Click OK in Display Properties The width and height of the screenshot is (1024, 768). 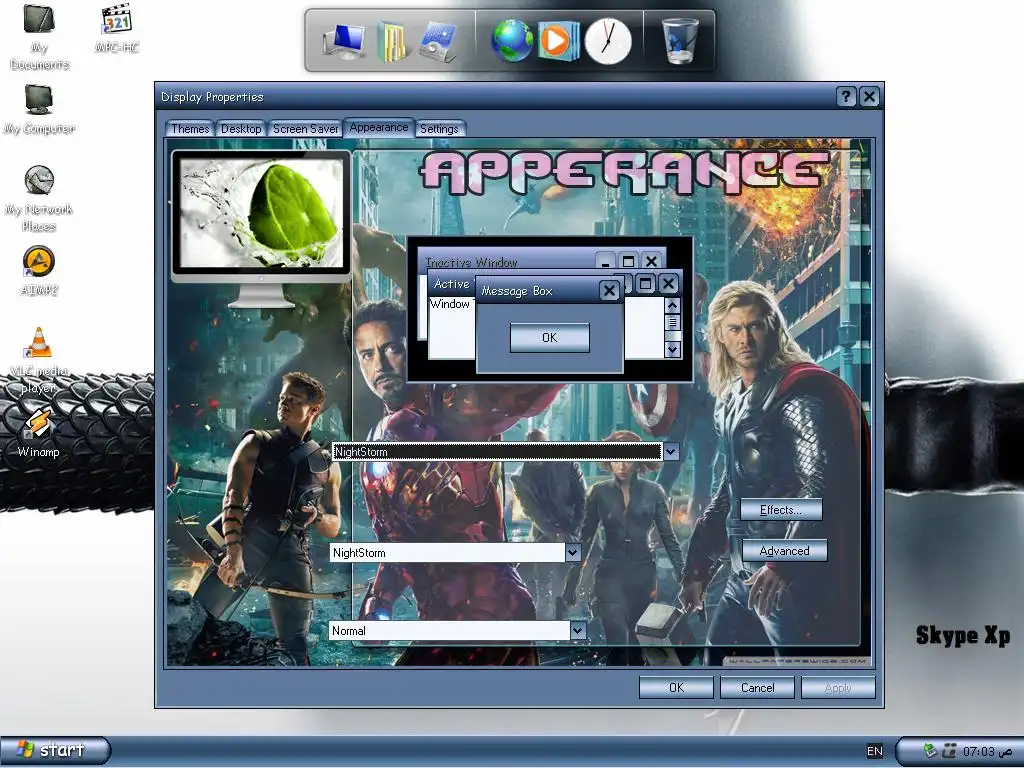coord(676,688)
